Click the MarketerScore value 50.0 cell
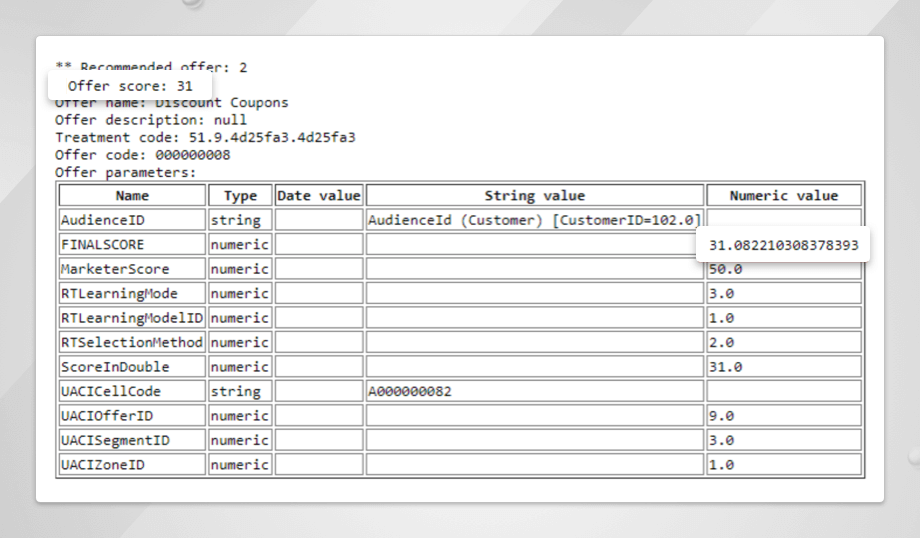Image resolution: width=920 pixels, height=538 pixels. 784,269
